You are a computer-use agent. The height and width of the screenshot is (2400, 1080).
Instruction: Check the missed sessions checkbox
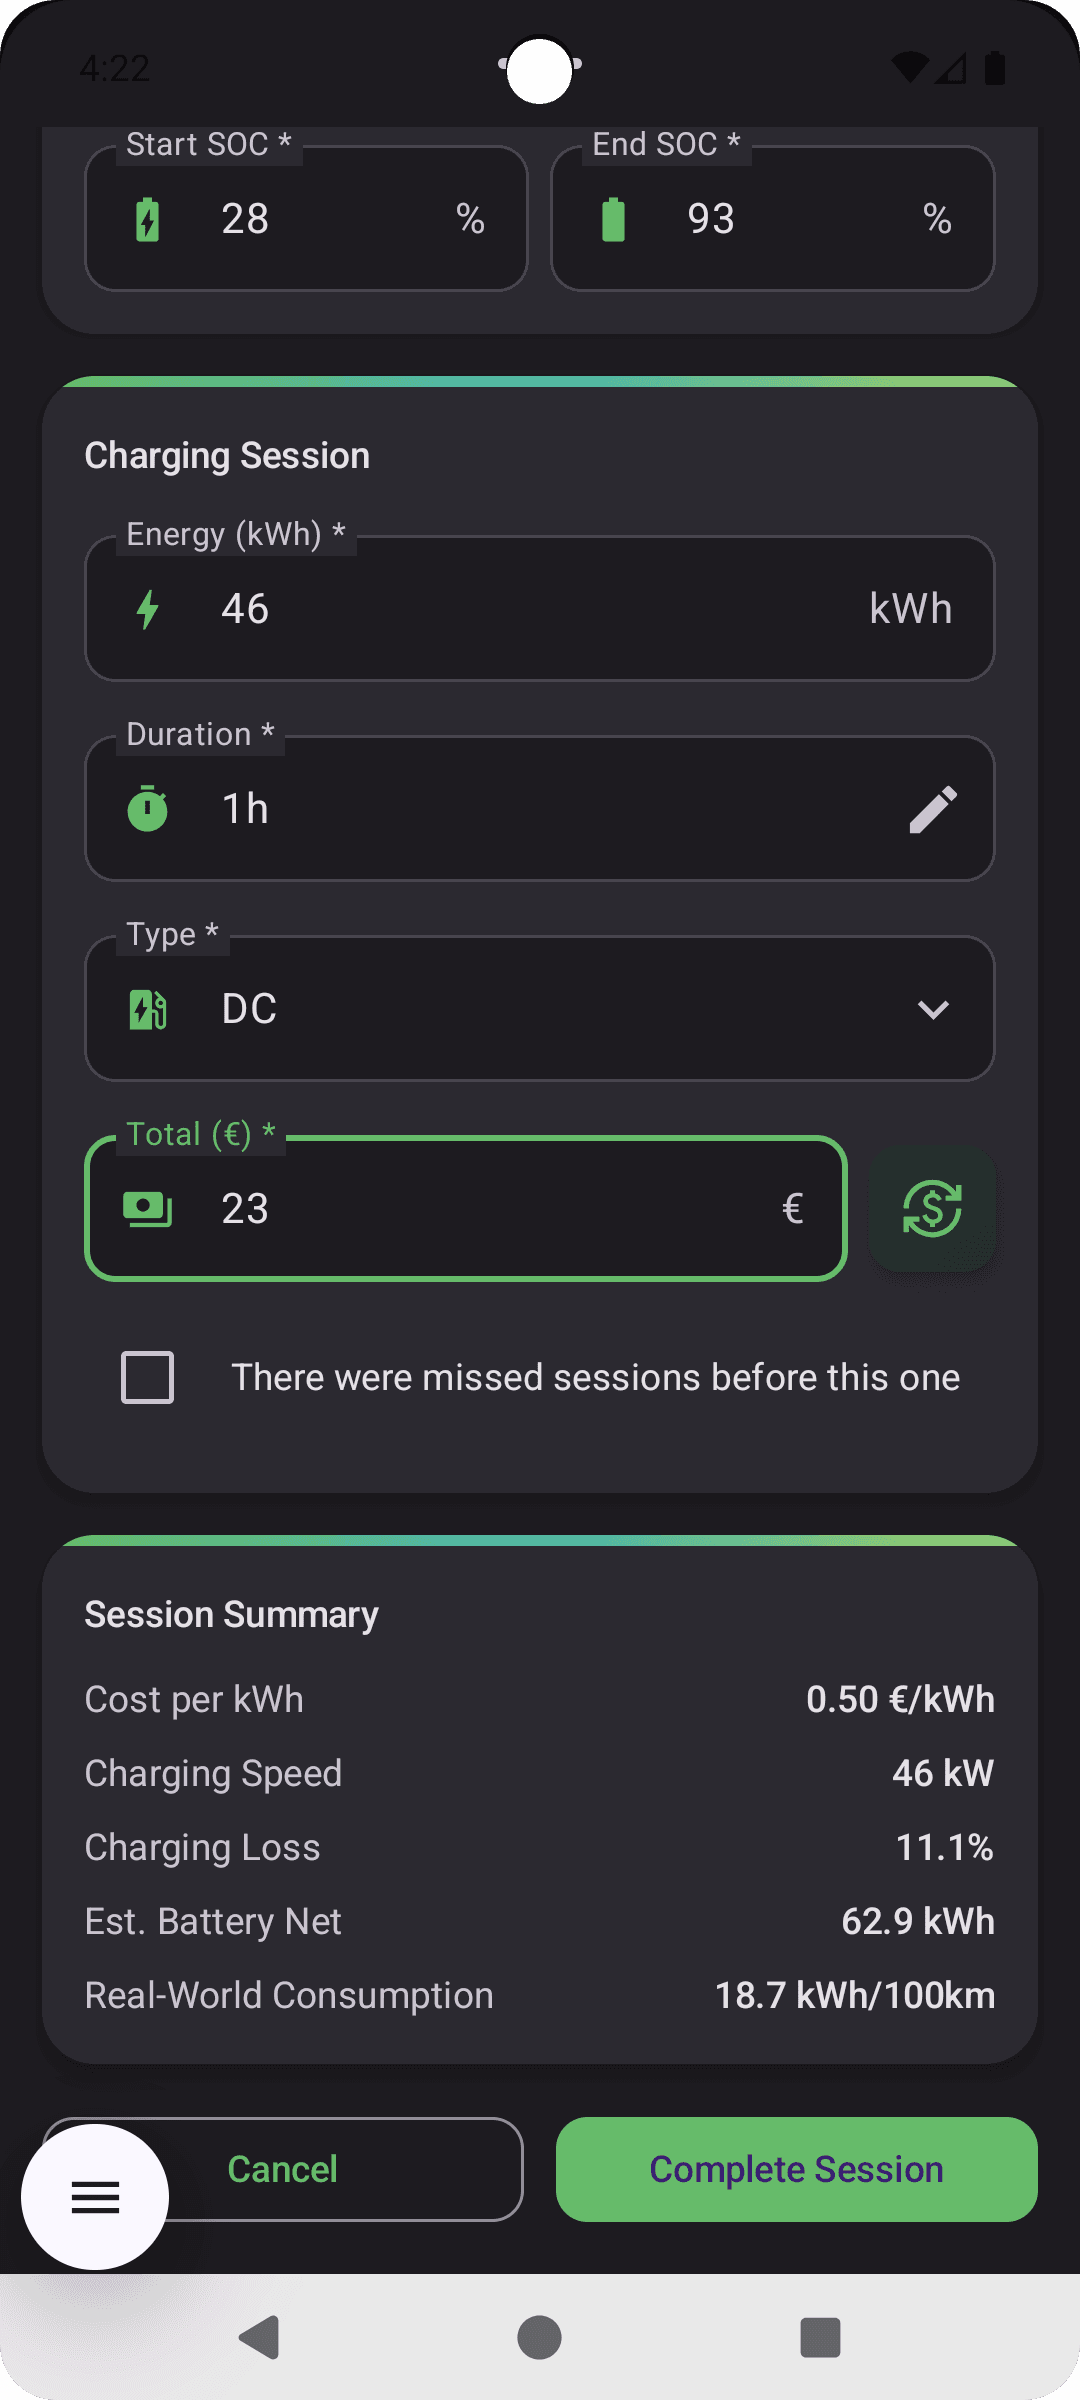(148, 1377)
